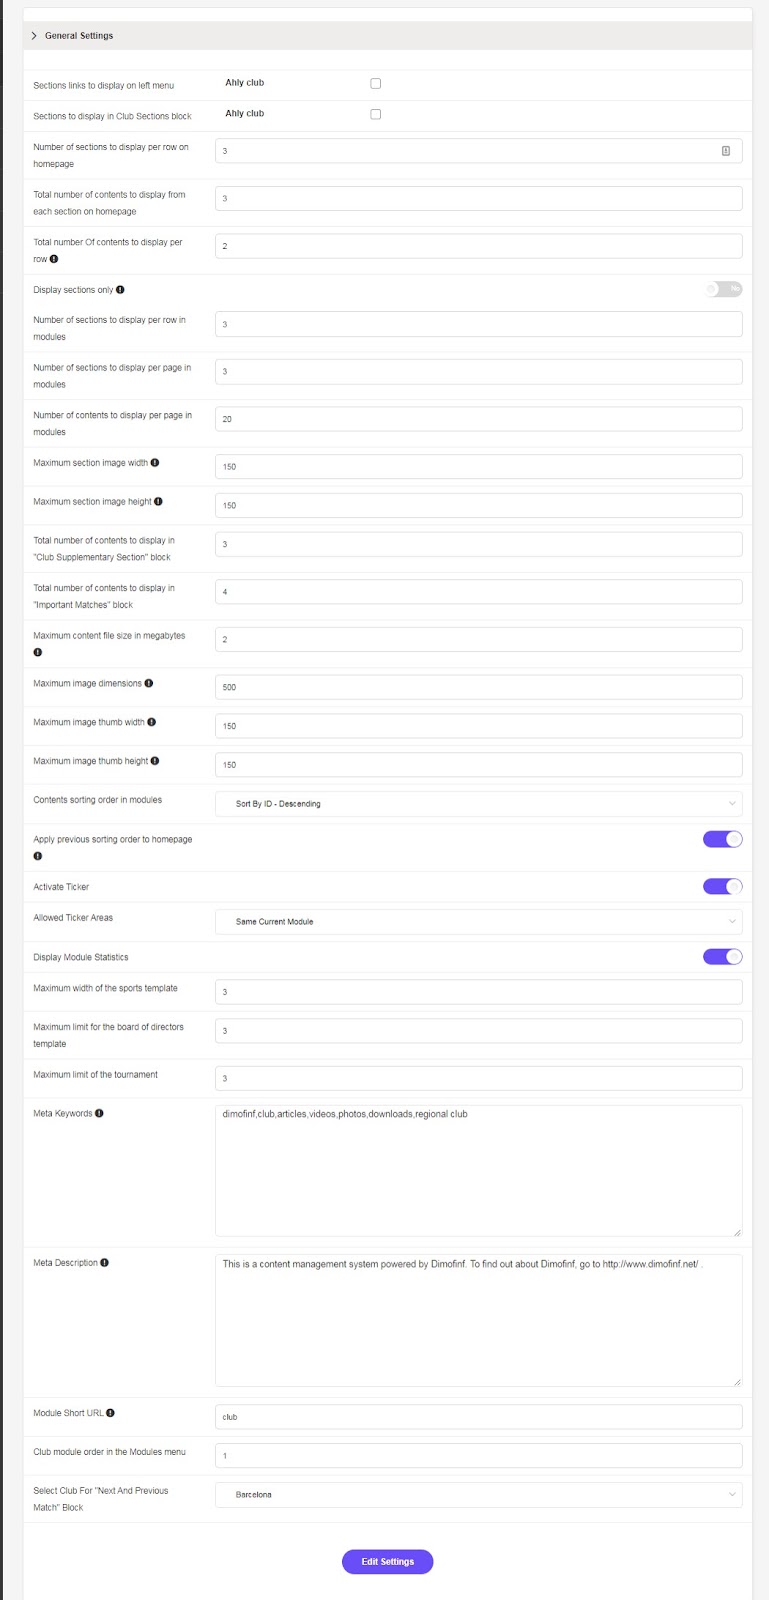Check Ahly club for Club Sections block
This screenshot has width=769, height=1600.
point(376,114)
